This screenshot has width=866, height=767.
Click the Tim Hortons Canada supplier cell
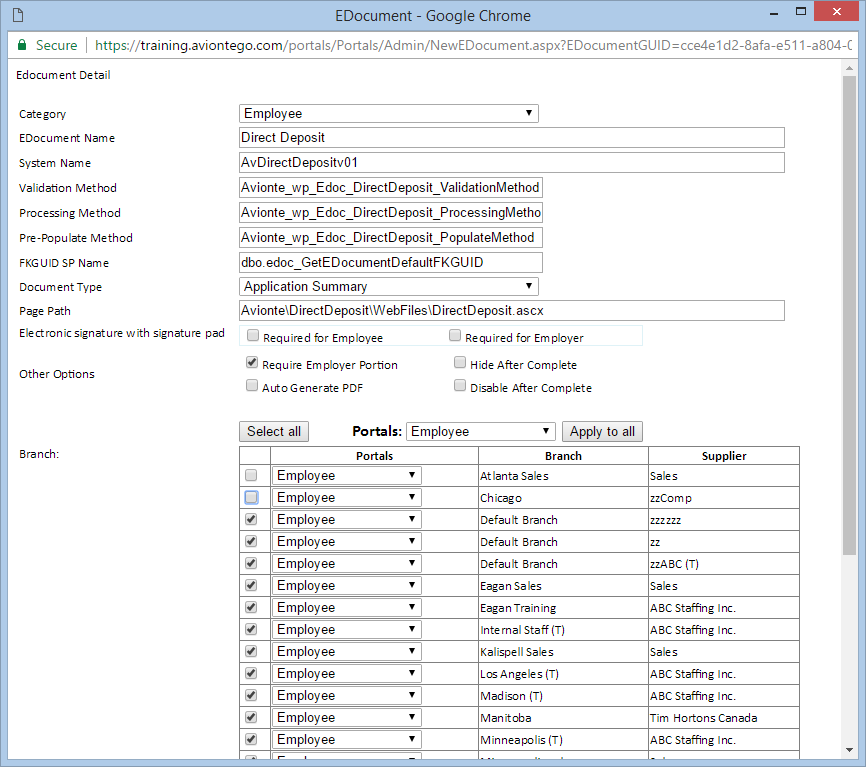tap(724, 718)
